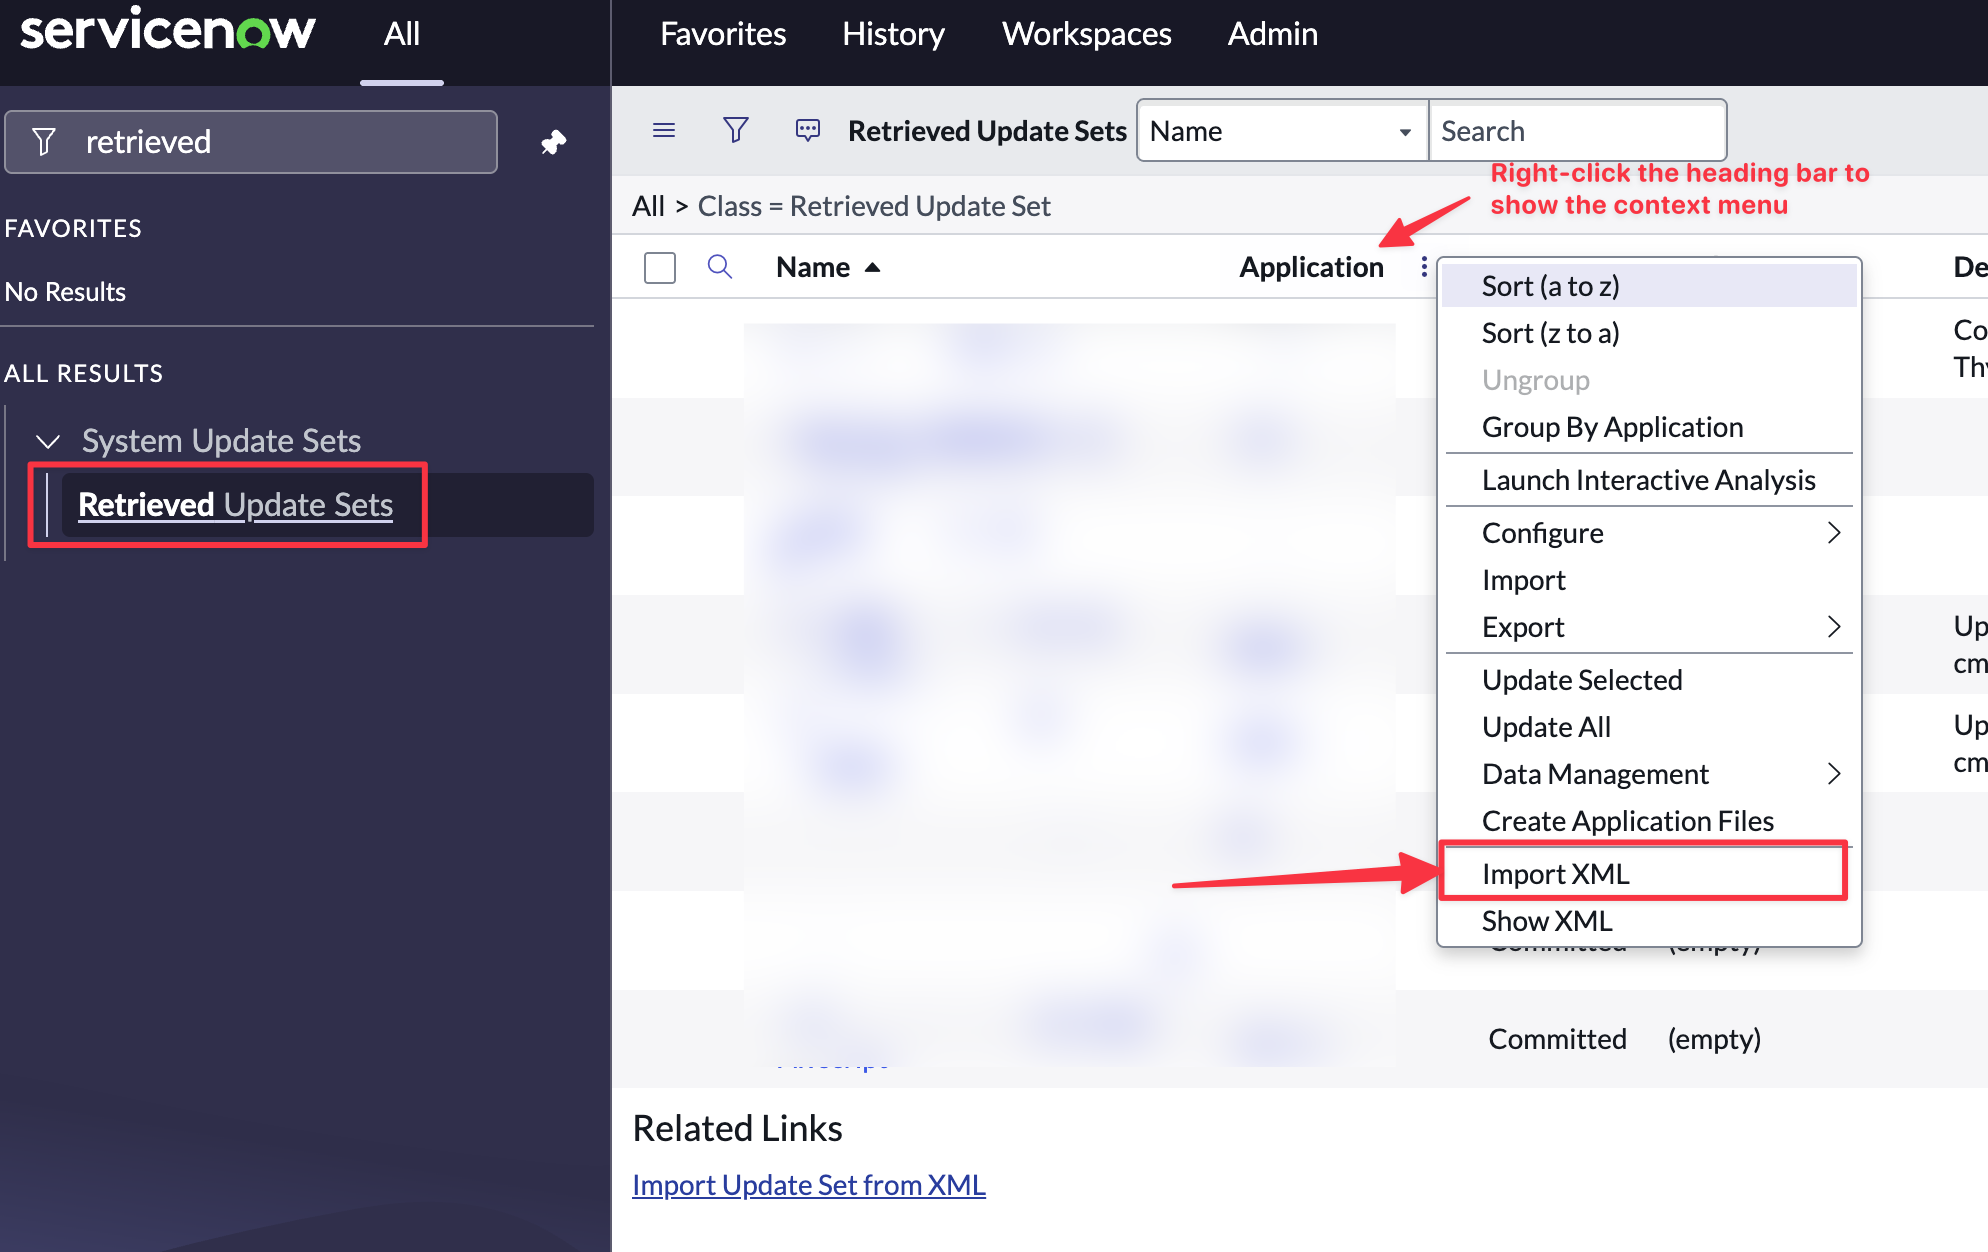
Task: Toggle the list filter funnel icon
Action: (736, 130)
